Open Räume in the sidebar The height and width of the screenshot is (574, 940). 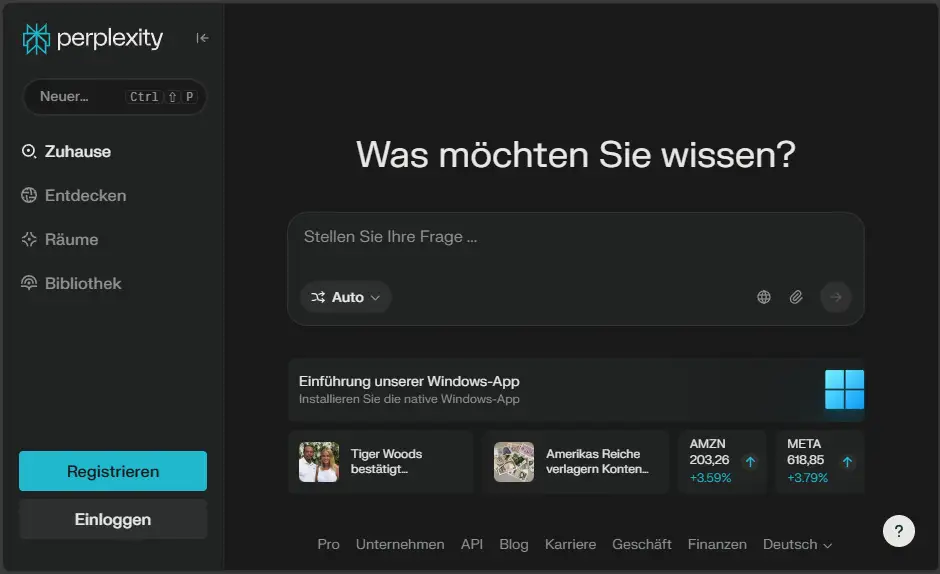(60, 239)
